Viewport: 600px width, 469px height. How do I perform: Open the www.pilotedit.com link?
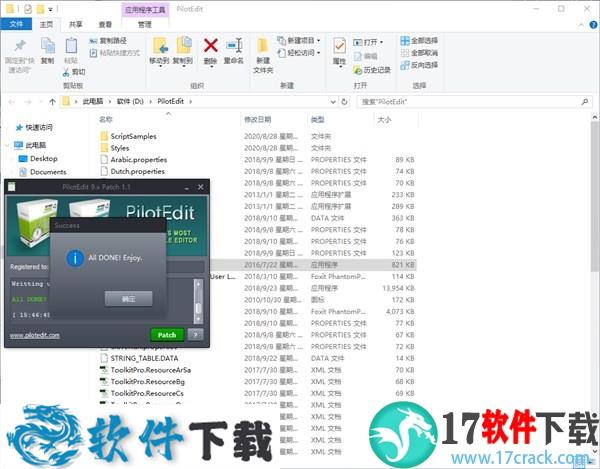[34, 335]
